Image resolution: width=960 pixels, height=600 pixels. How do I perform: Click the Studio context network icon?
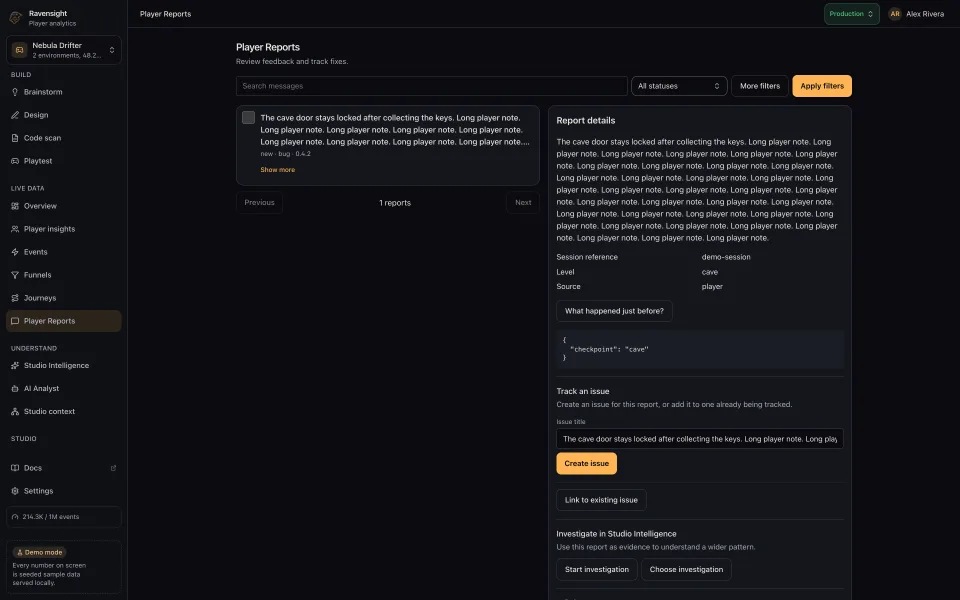tap(15, 411)
